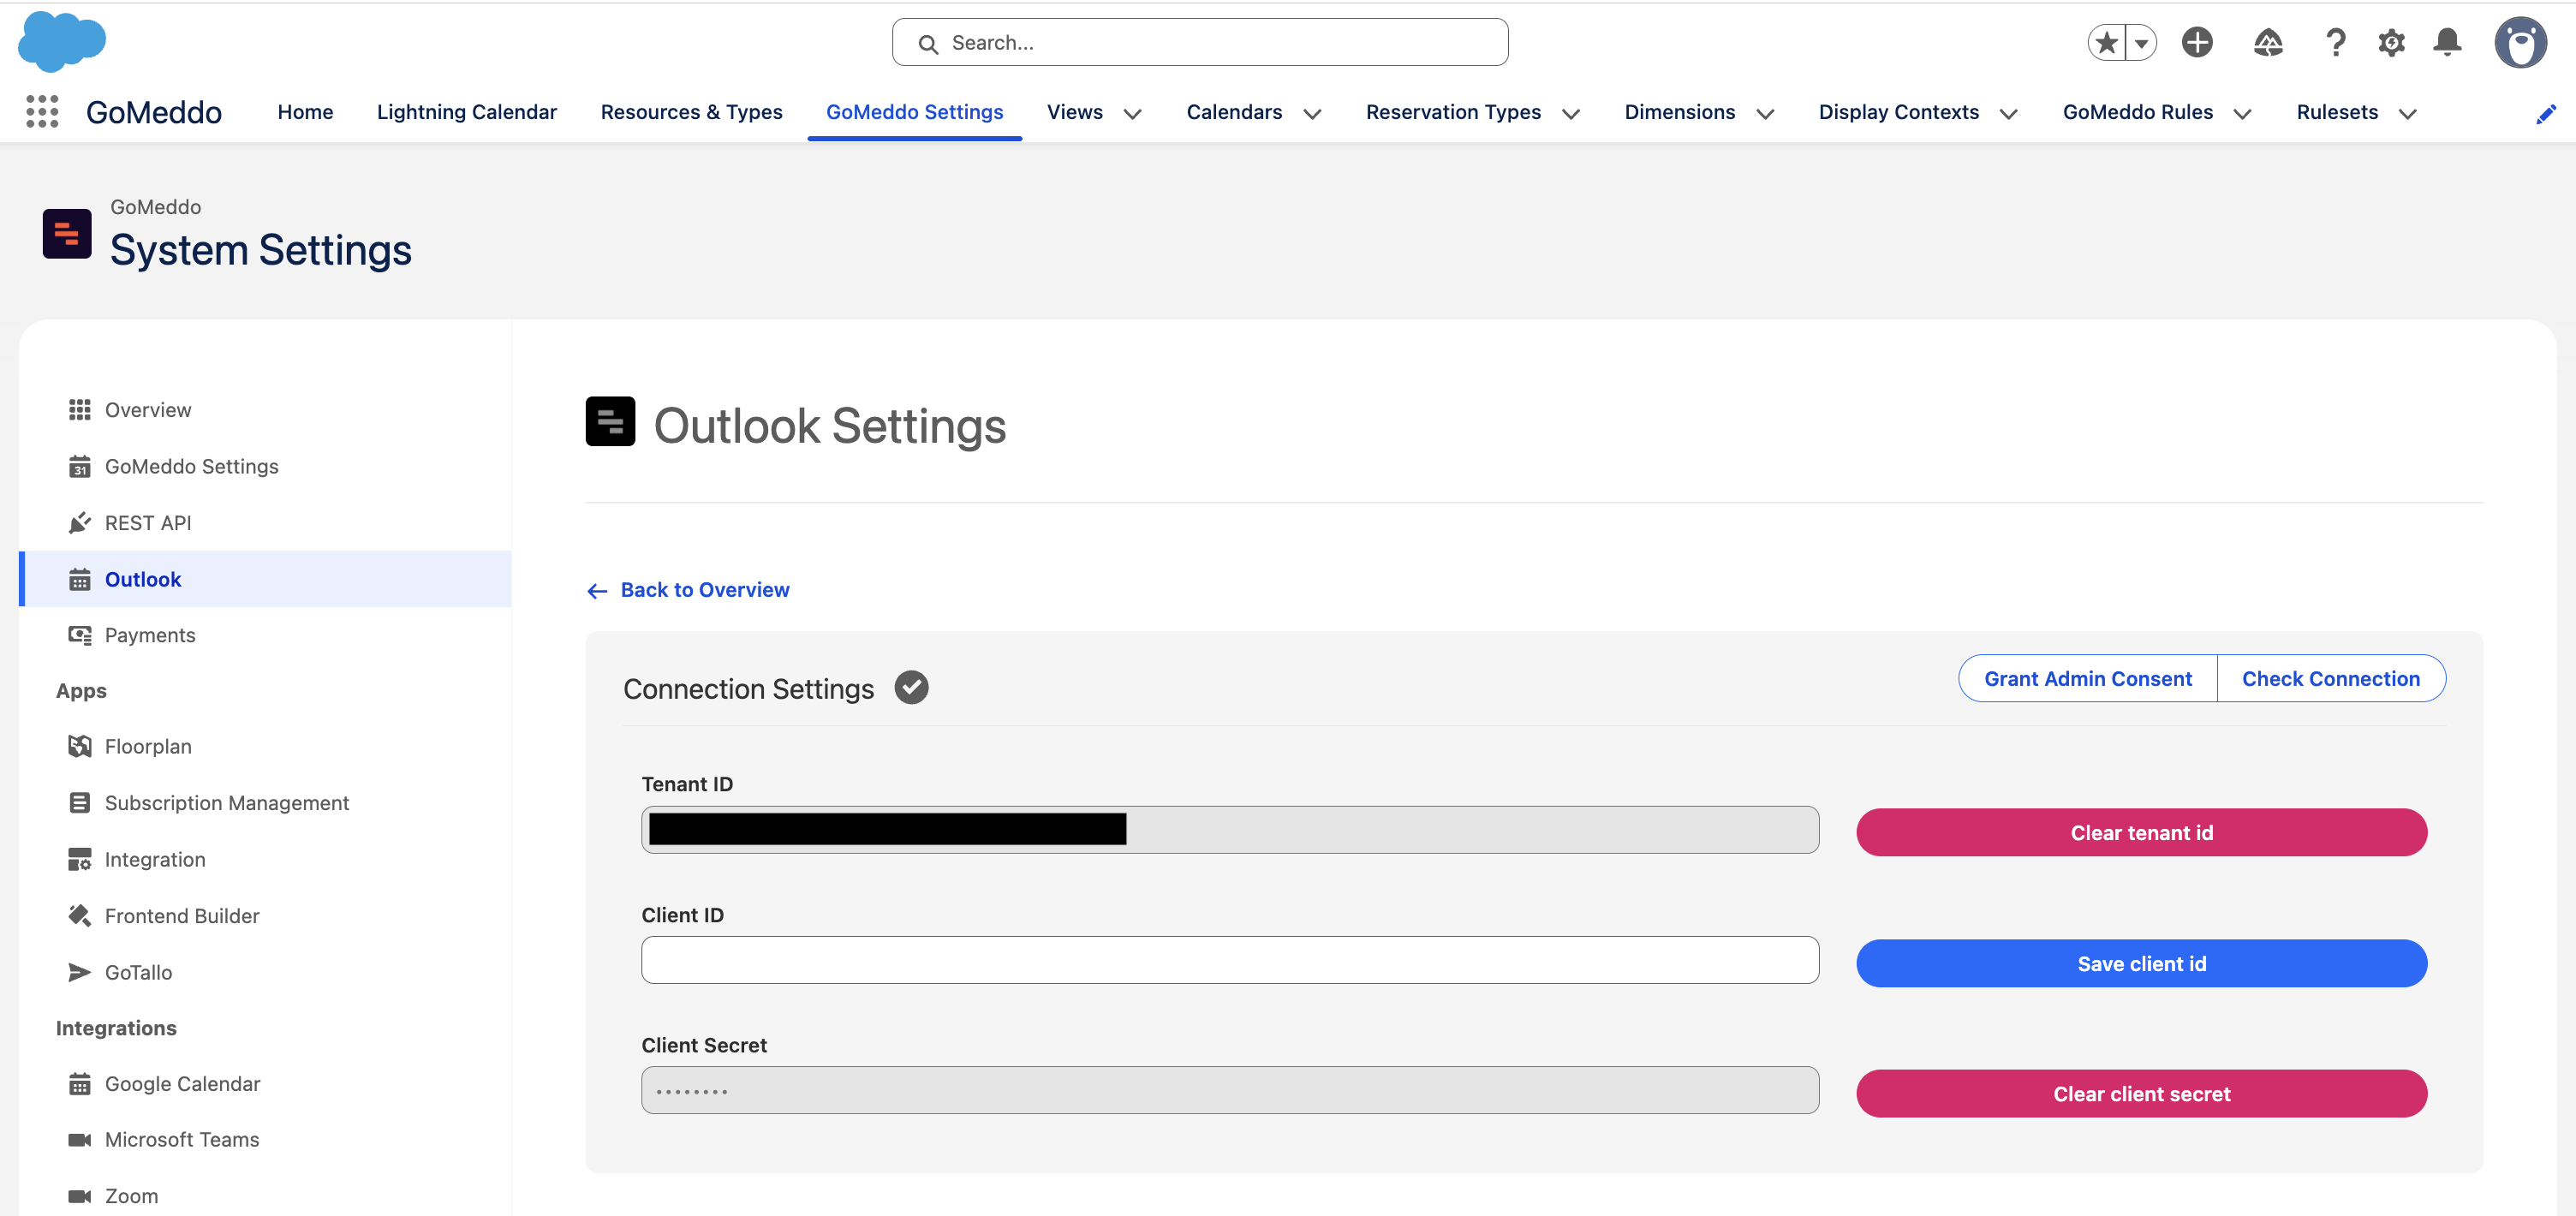Click the Tenant ID field

pyautogui.click(x=1230, y=830)
